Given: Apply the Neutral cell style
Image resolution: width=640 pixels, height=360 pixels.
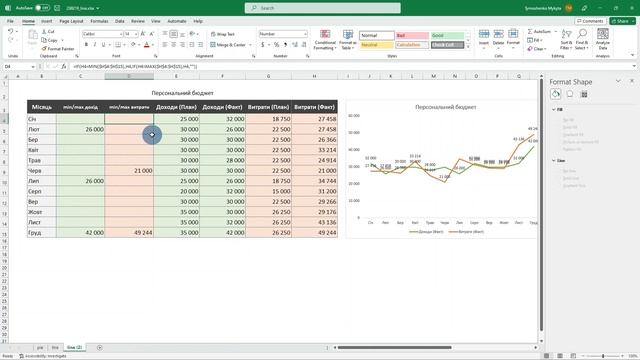Looking at the screenshot, I should click(376, 44).
